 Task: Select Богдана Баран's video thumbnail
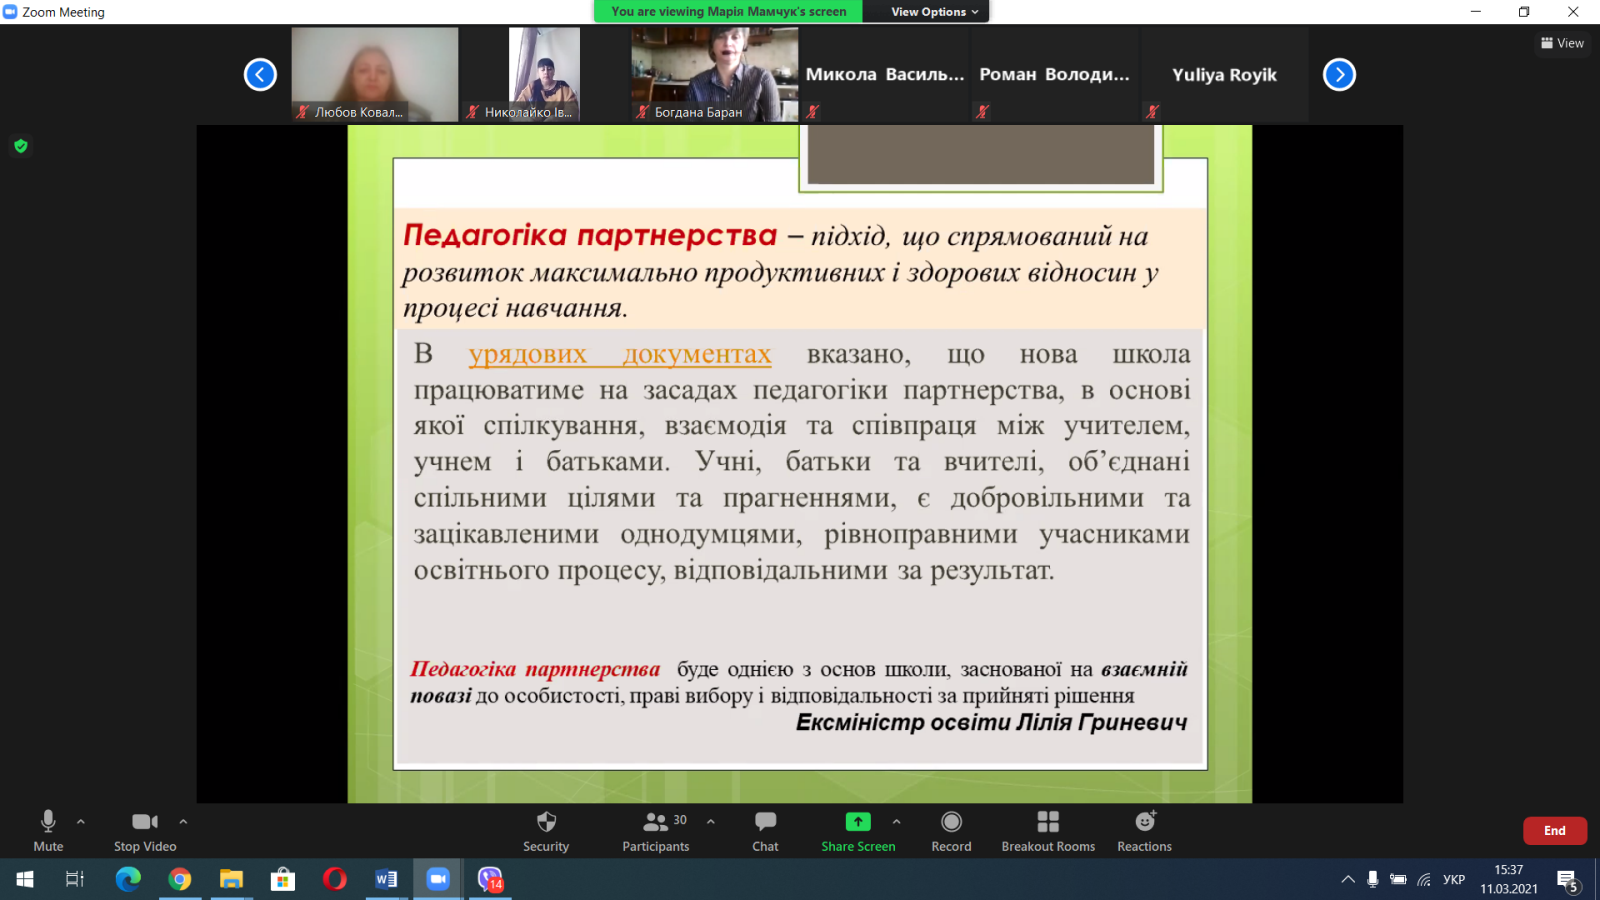714,74
